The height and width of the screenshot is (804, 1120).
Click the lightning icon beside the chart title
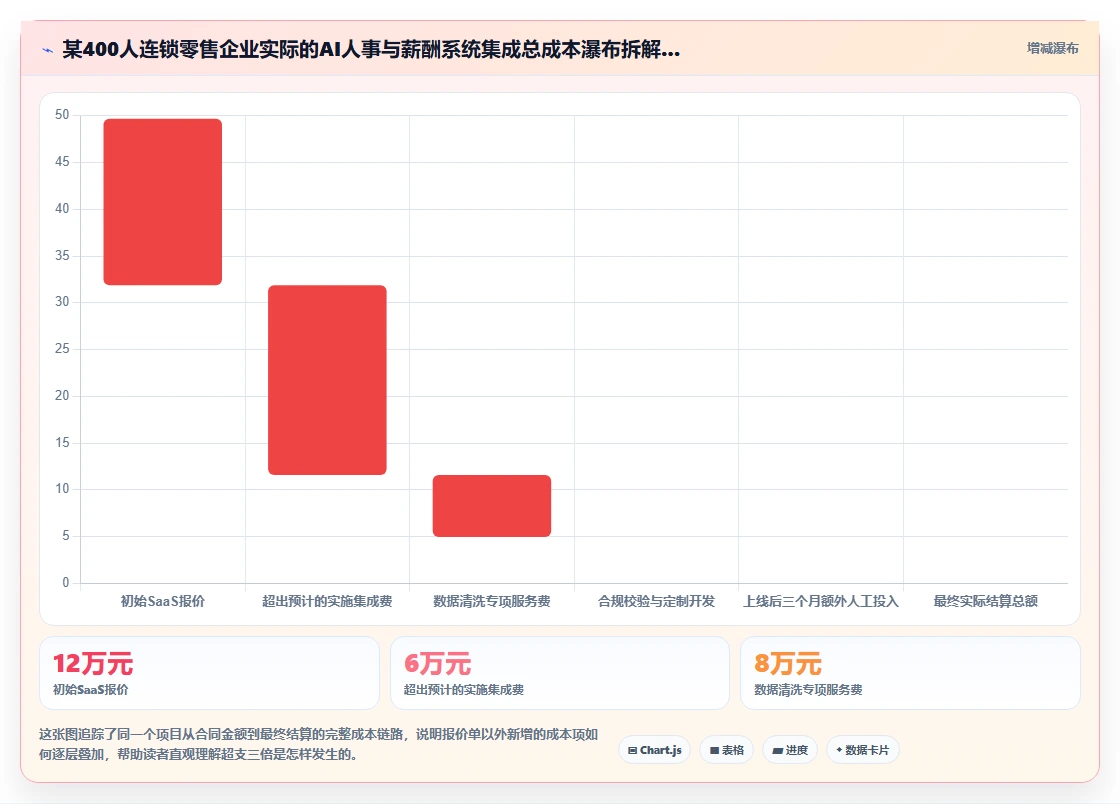click(48, 50)
